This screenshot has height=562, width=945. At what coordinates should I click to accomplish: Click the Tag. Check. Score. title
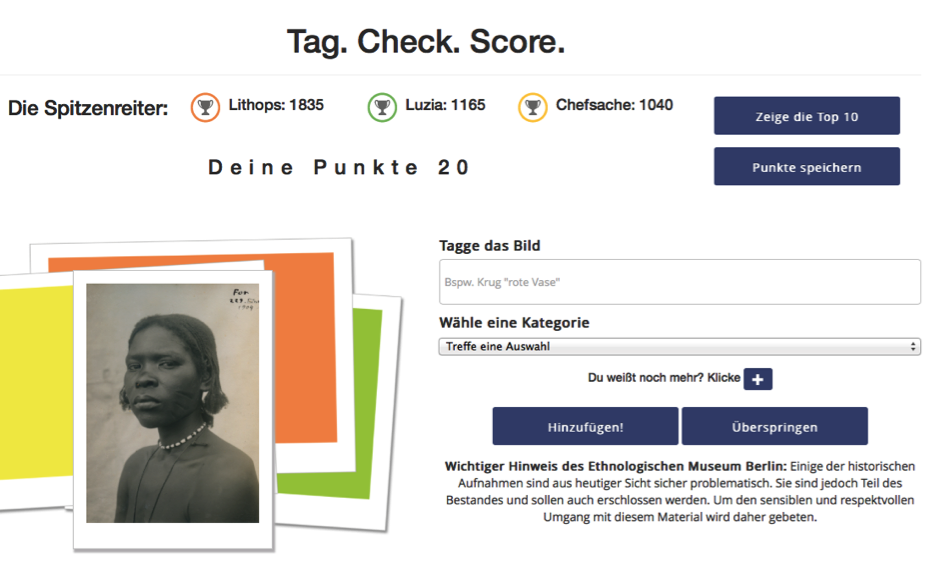[x=426, y=41]
